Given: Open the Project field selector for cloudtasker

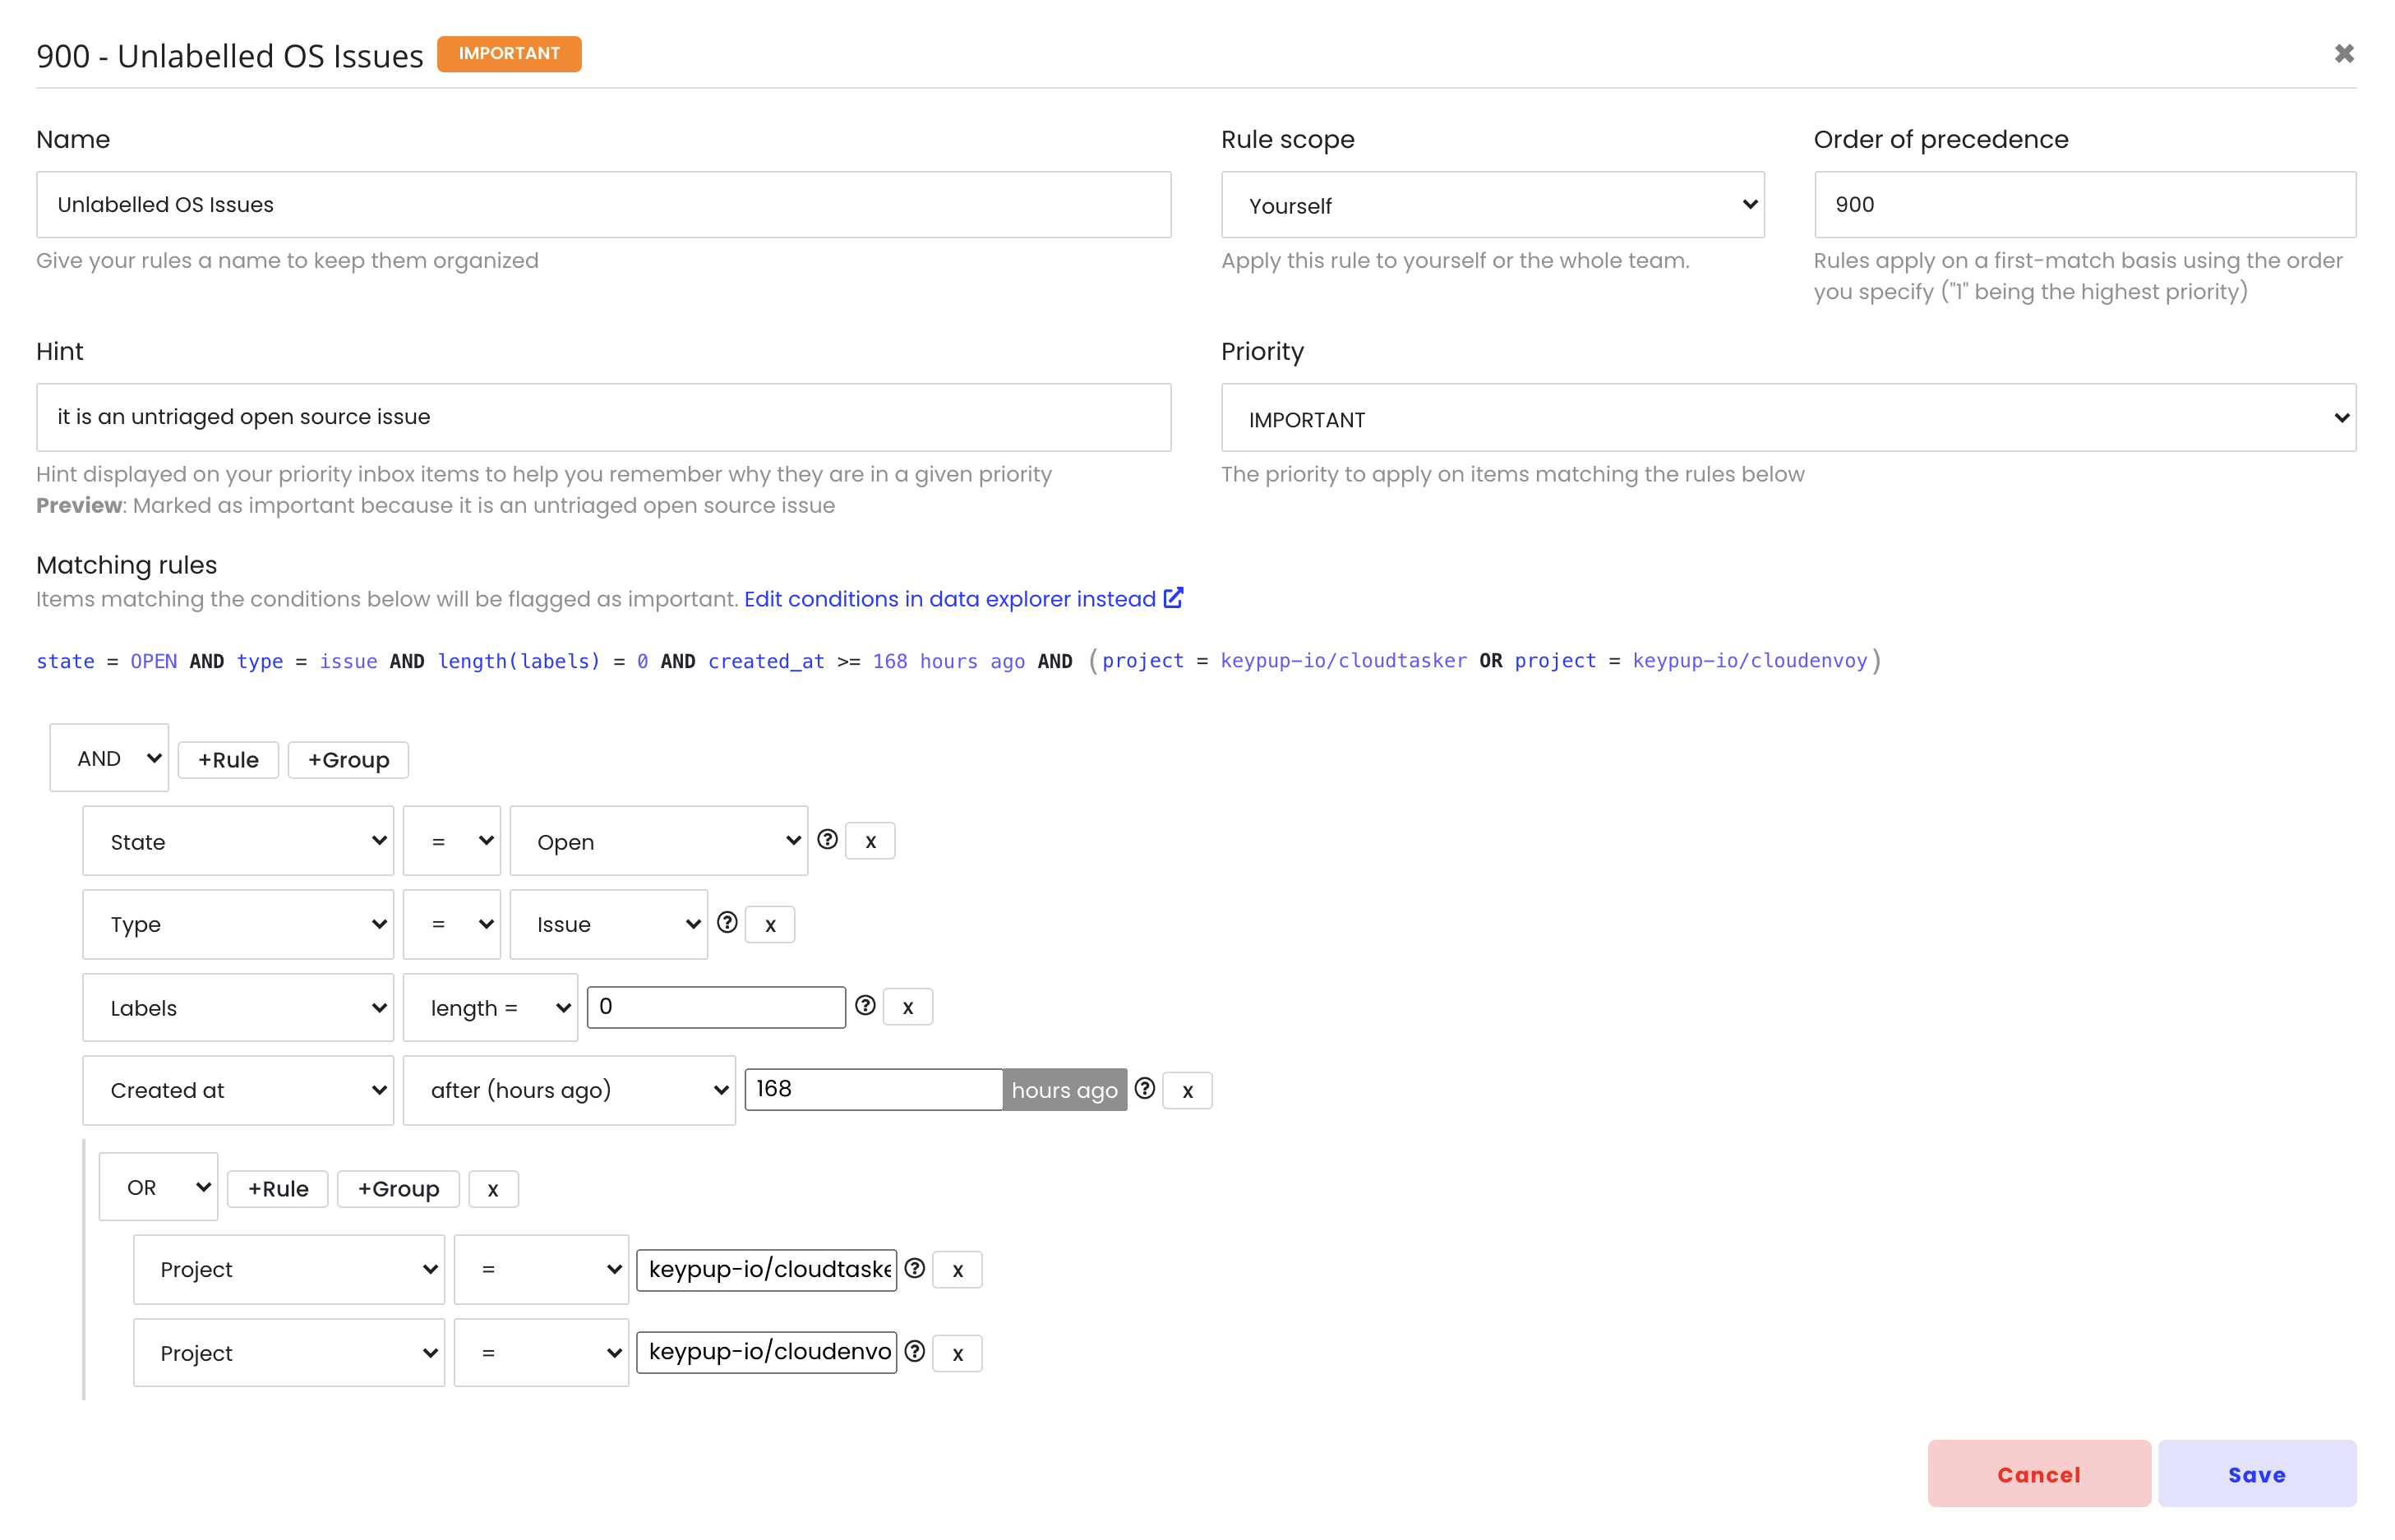Looking at the screenshot, I should (x=289, y=1270).
